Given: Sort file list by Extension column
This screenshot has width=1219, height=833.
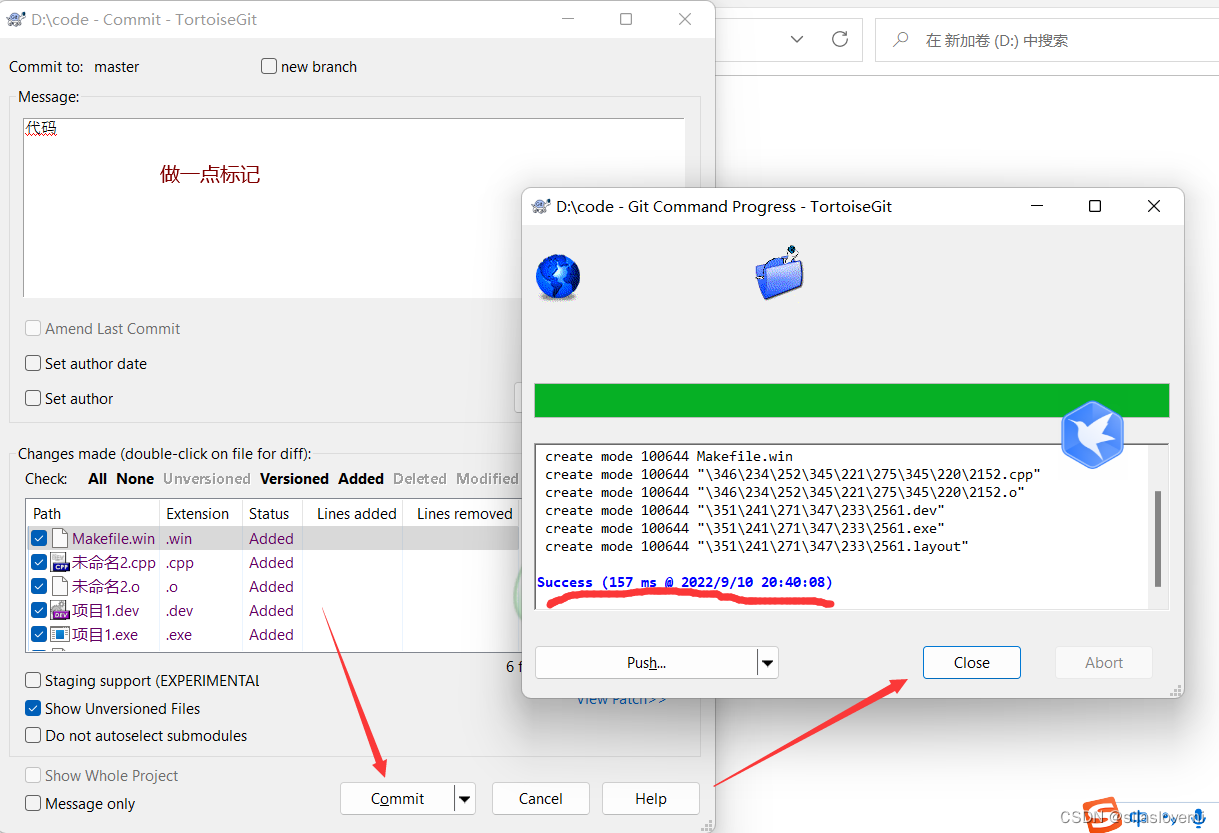Looking at the screenshot, I should [x=200, y=513].
